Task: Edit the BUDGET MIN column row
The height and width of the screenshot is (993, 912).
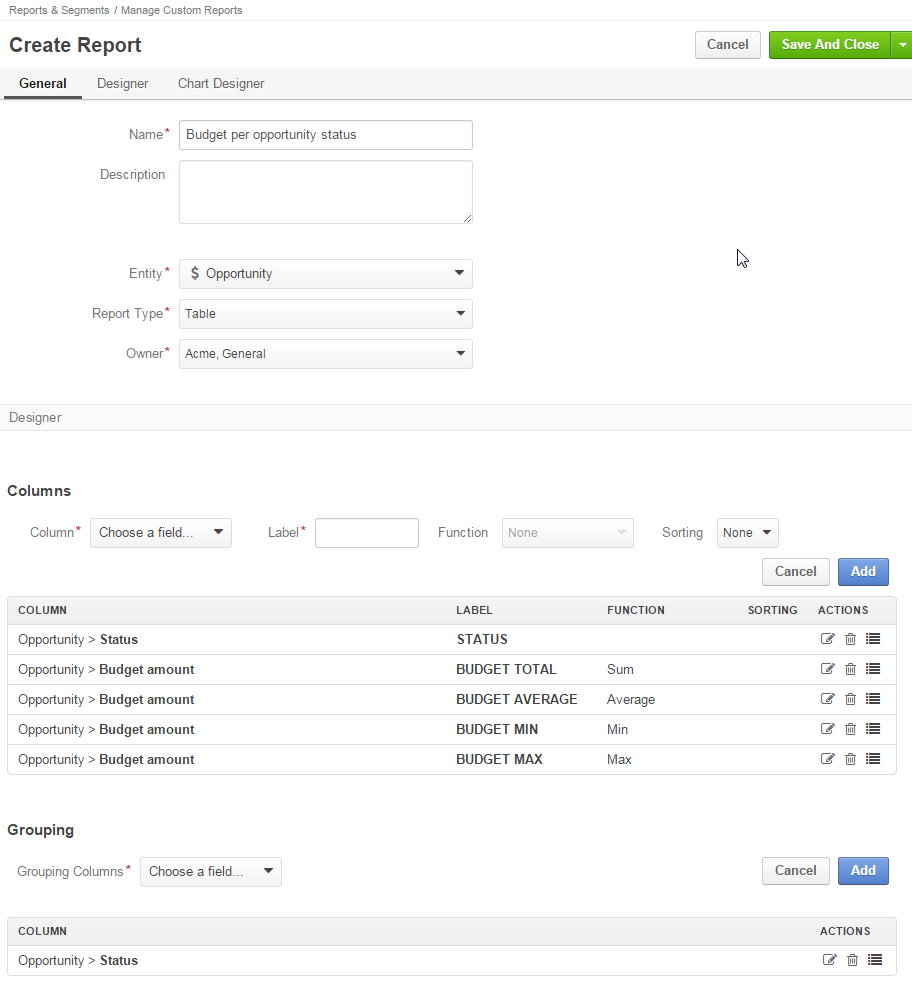Action: (x=827, y=728)
